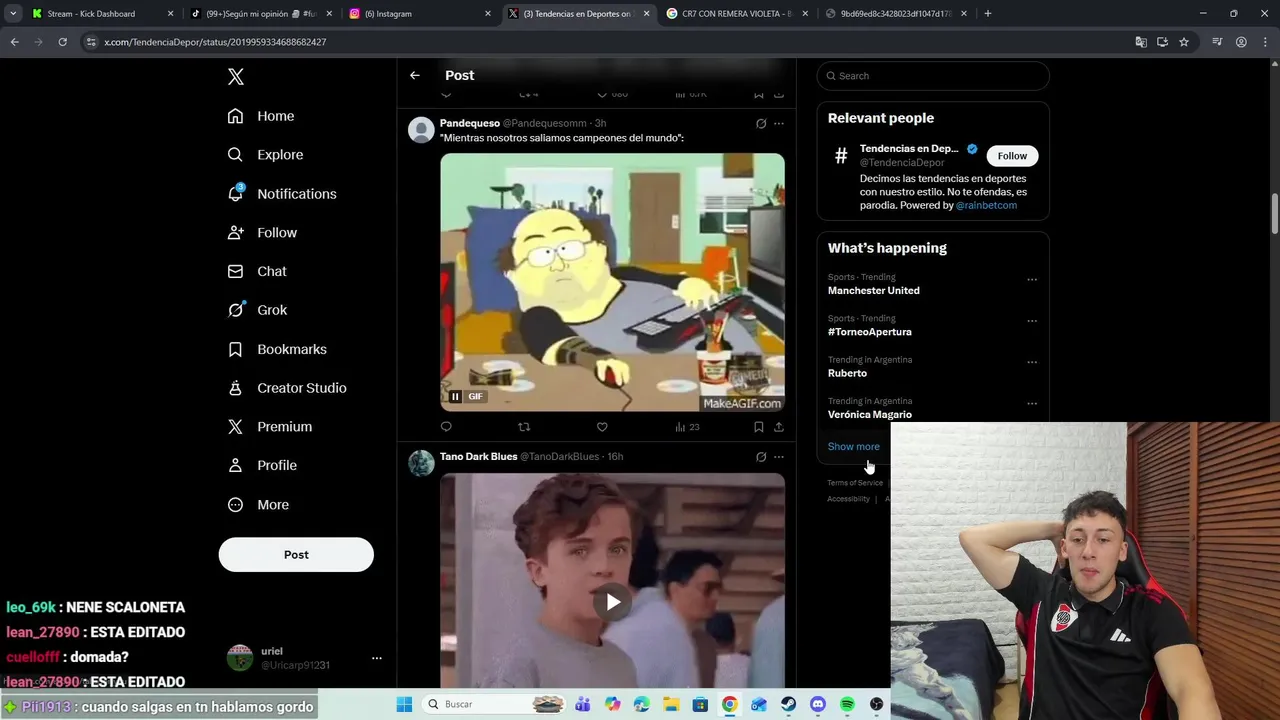This screenshot has height=720, width=1280.
Task: Open Discord from the taskbar
Action: [x=818, y=705]
